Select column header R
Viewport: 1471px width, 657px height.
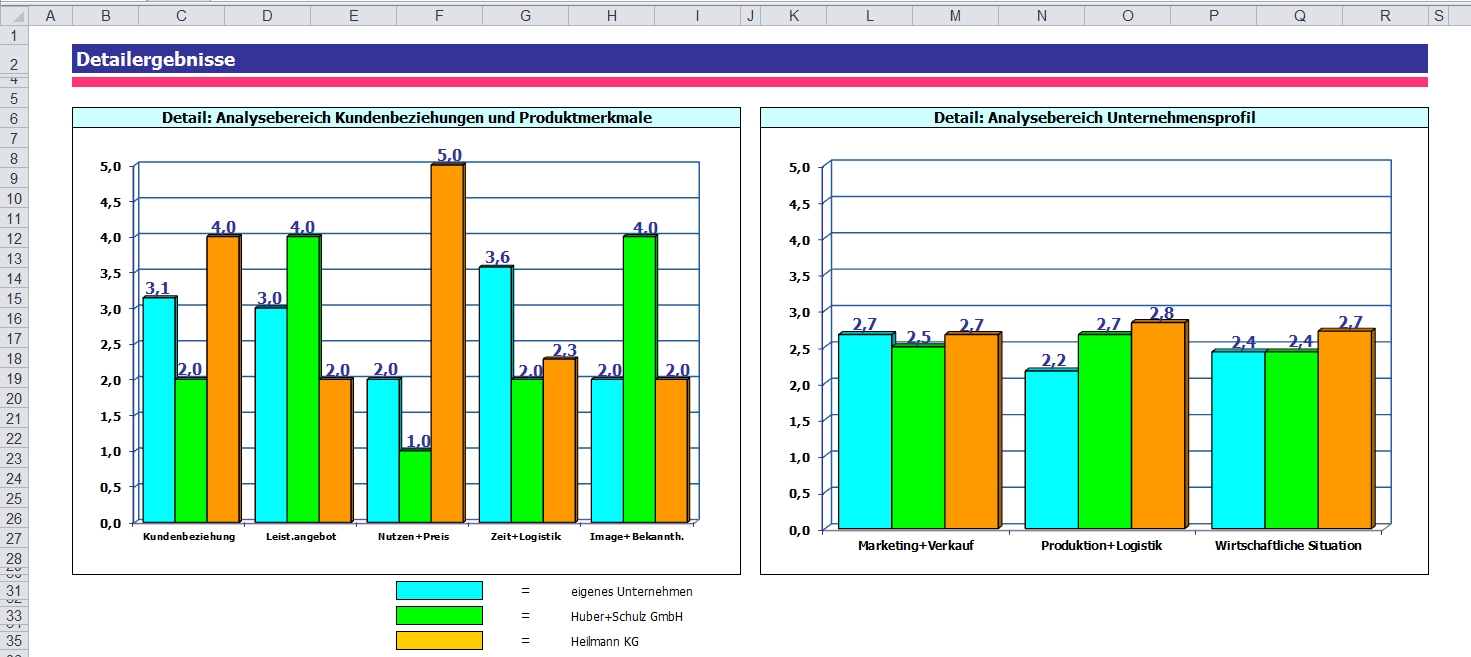[x=1384, y=16]
